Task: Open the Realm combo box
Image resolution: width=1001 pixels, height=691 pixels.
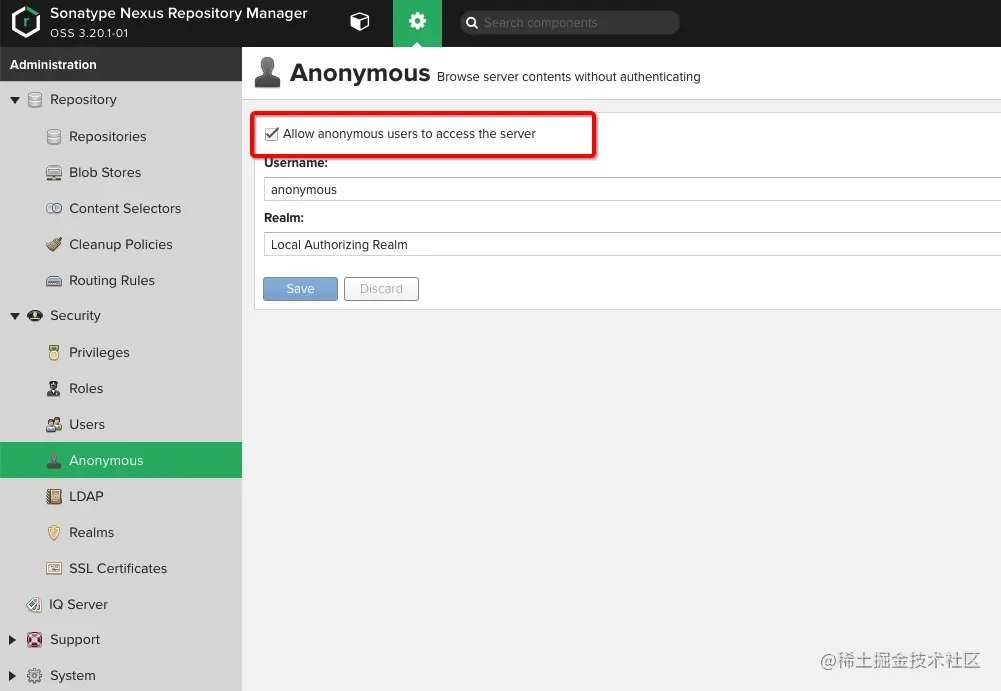Action: [632, 245]
